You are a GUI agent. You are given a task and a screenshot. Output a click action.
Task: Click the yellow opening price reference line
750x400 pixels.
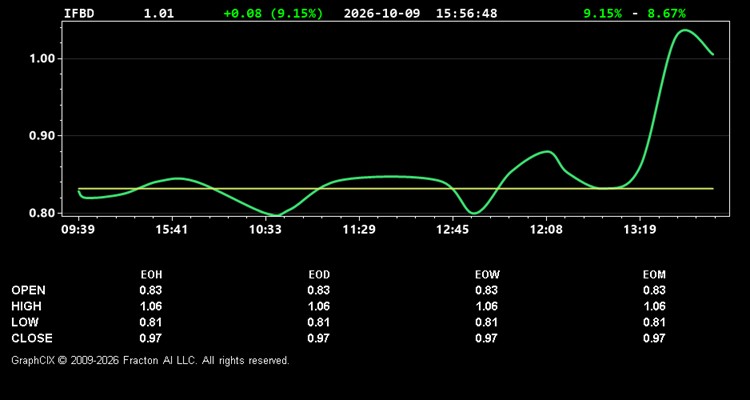click(x=396, y=189)
